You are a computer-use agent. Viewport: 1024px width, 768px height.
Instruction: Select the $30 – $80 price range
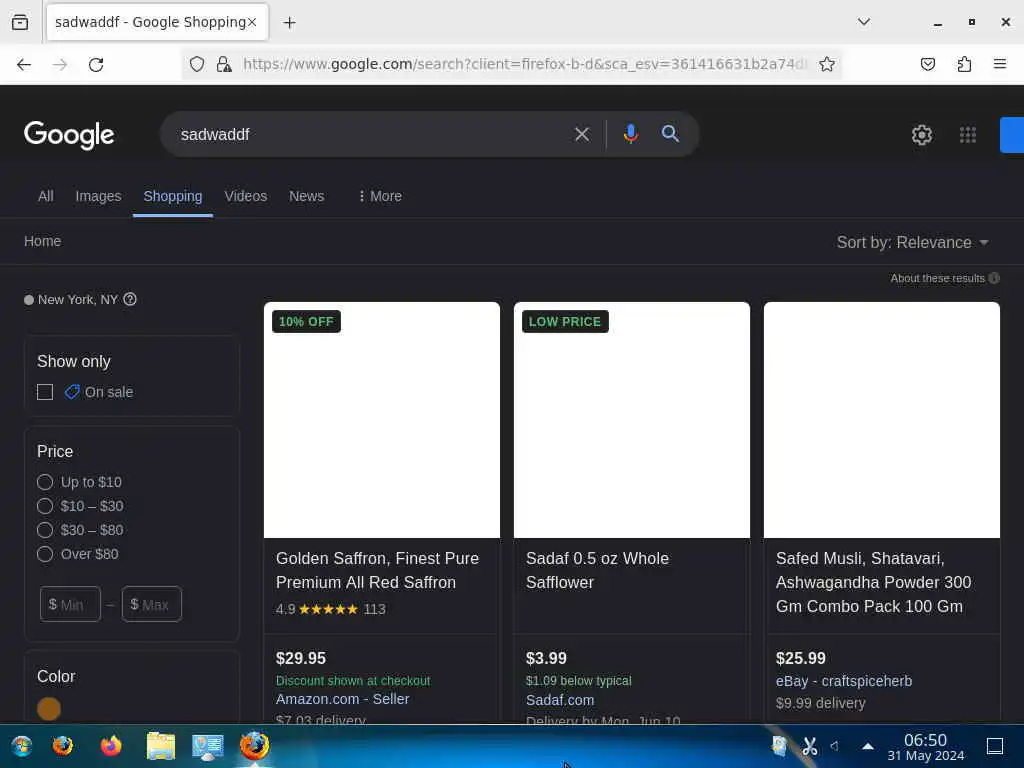45,530
